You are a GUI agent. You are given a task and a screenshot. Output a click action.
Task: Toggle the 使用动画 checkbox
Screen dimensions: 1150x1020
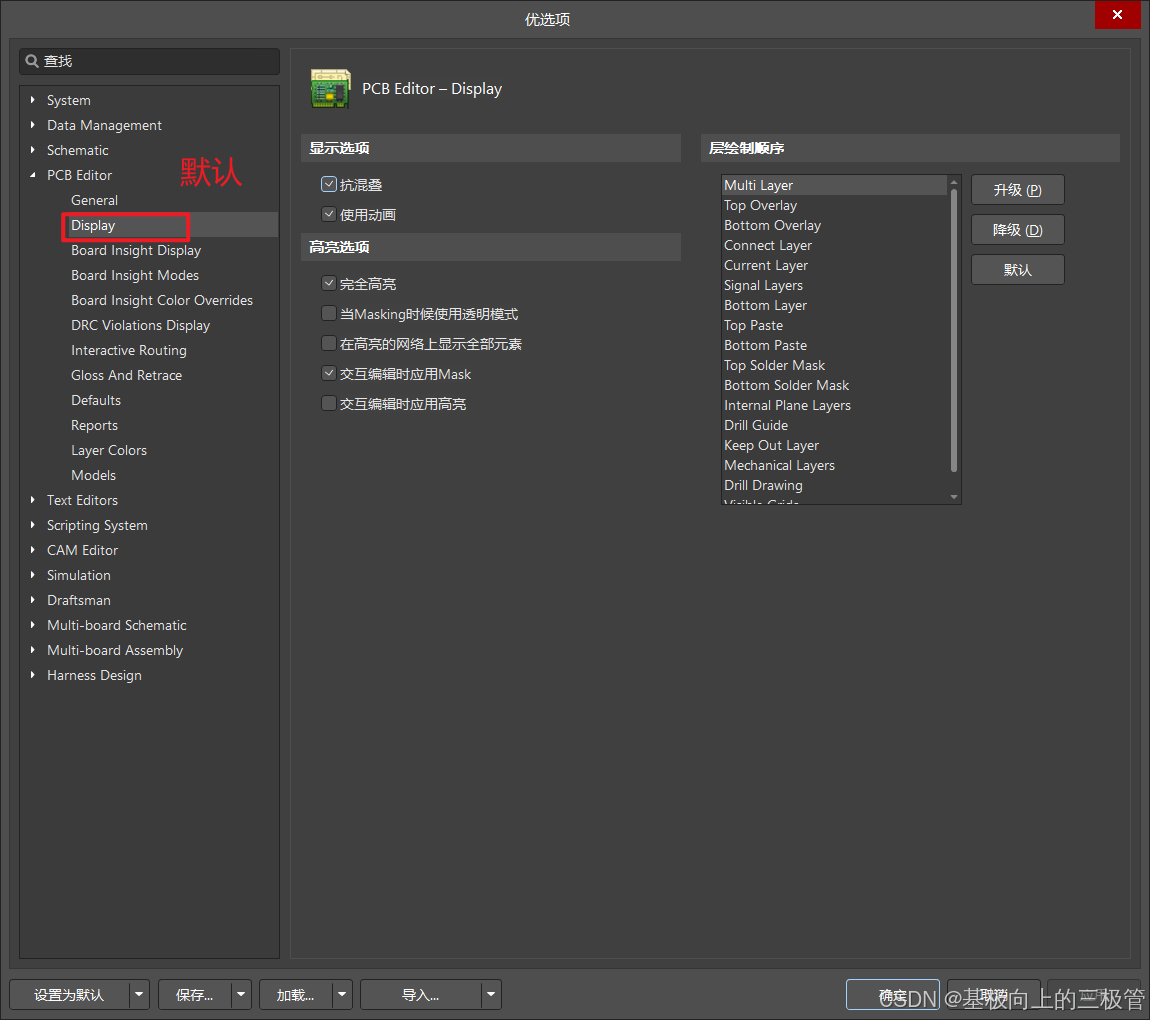pyautogui.click(x=329, y=214)
